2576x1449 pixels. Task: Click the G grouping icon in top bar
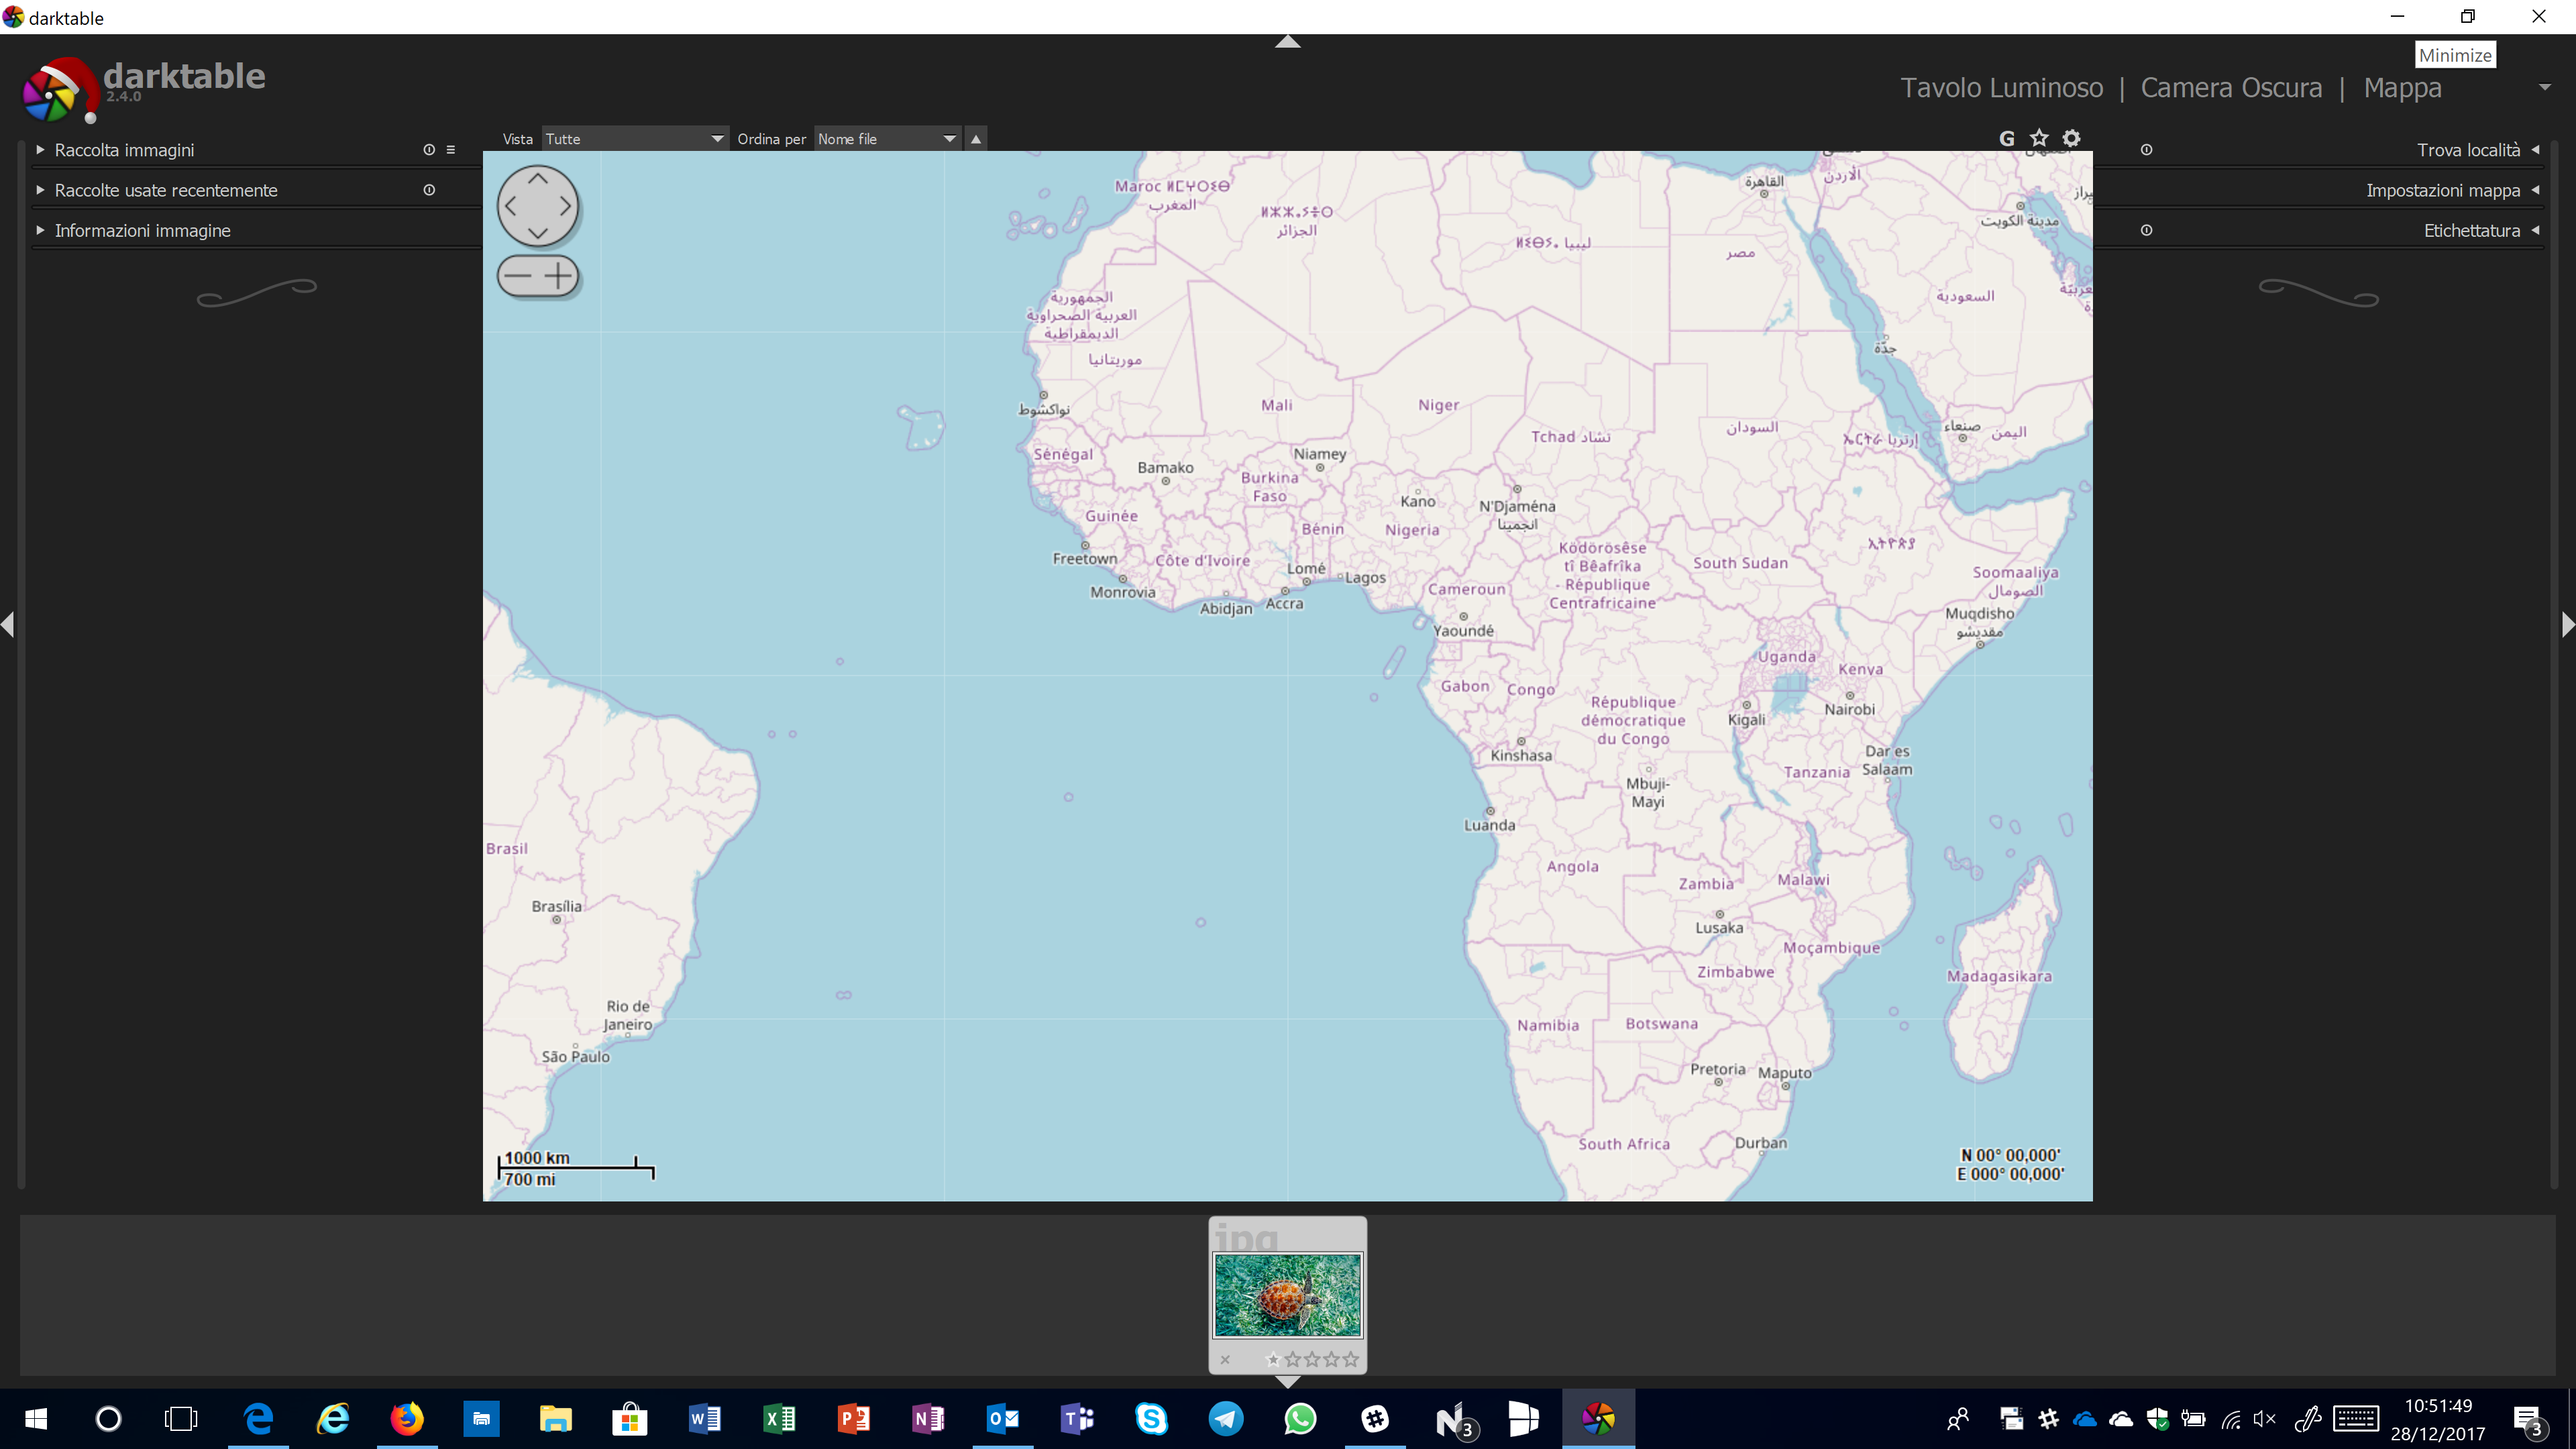[x=2006, y=138]
